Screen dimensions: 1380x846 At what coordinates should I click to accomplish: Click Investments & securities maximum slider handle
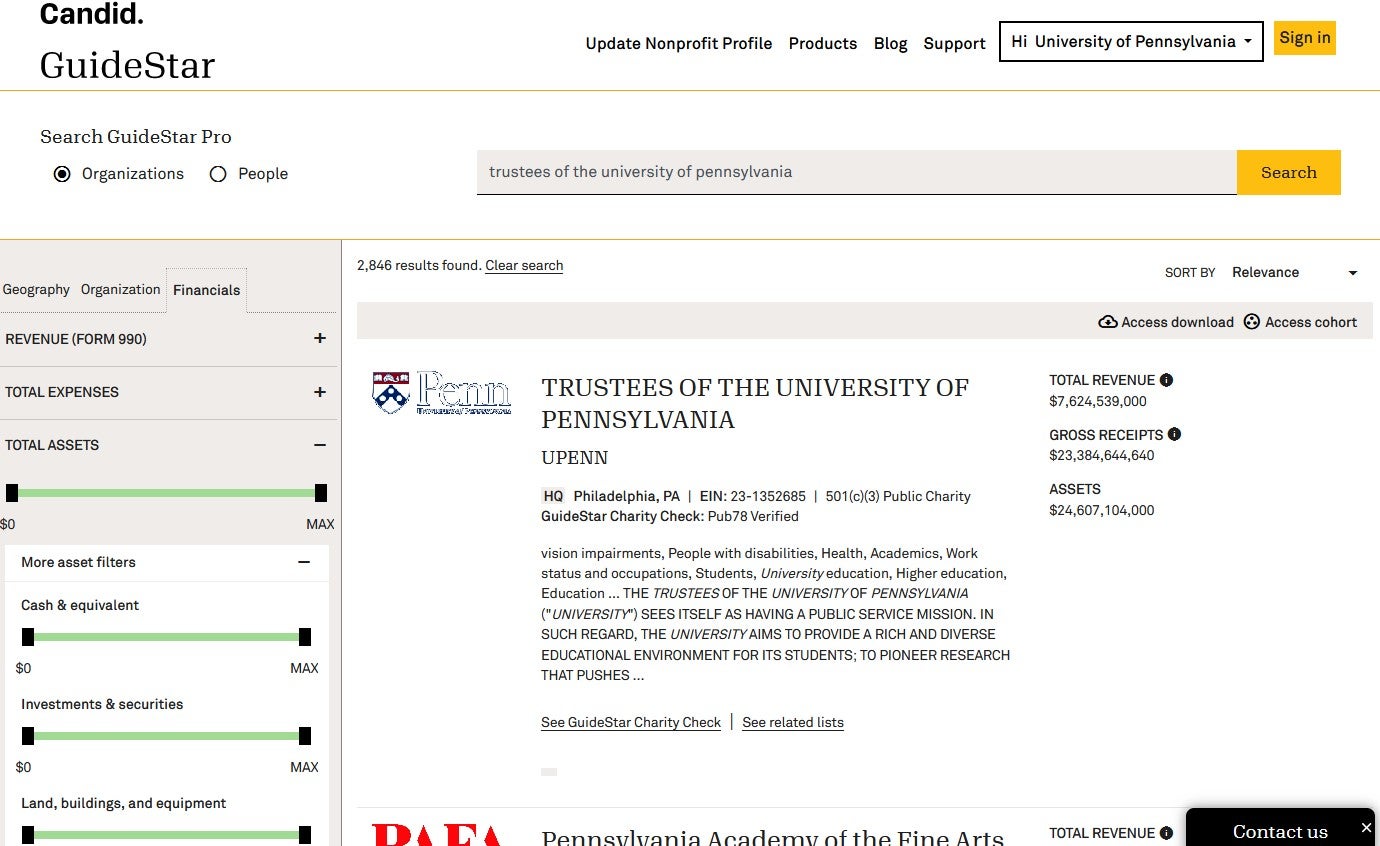pyautogui.click(x=305, y=736)
